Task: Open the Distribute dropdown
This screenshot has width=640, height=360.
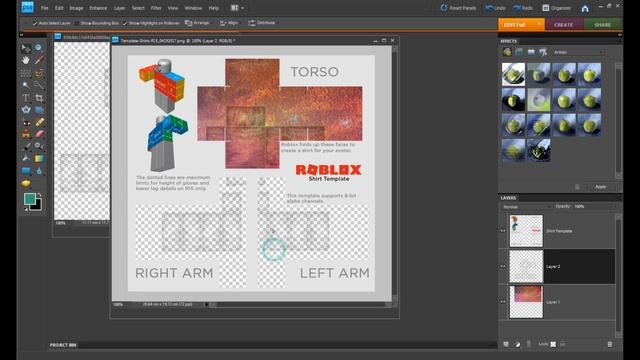Action: [x=263, y=23]
